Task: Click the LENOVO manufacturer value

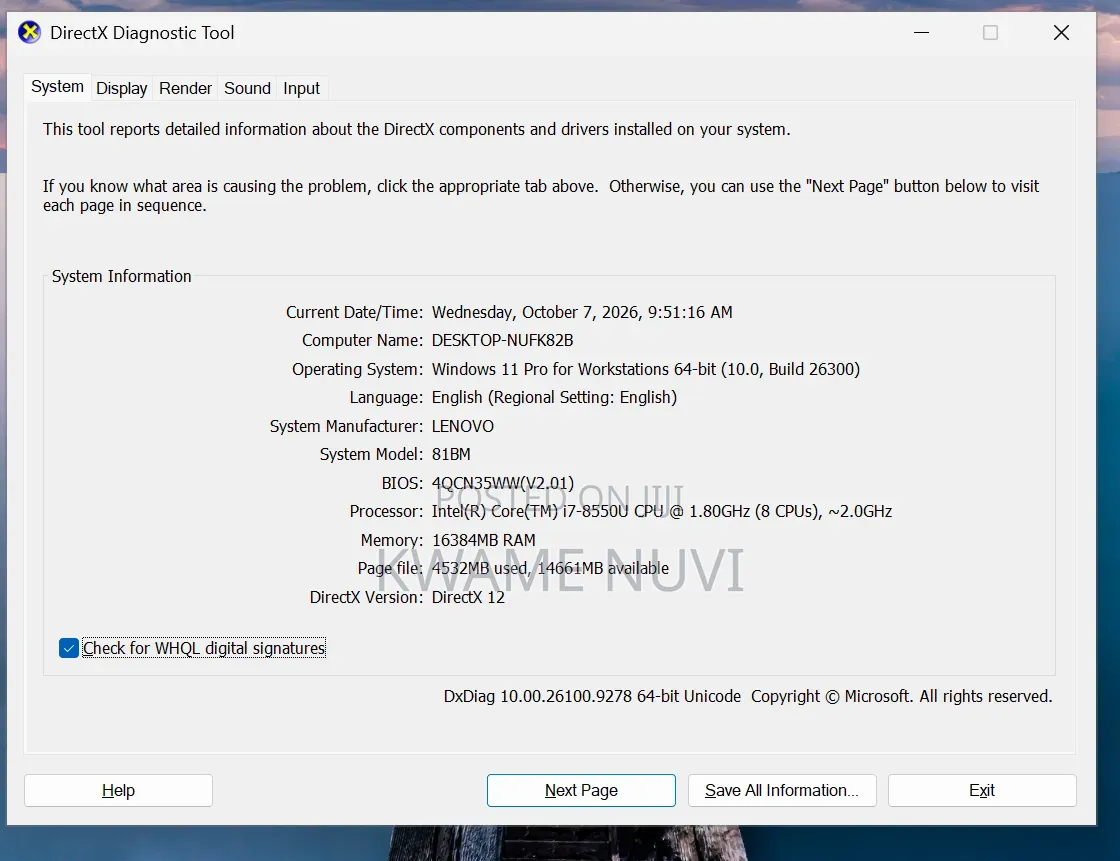Action: click(x=463, y=427)
